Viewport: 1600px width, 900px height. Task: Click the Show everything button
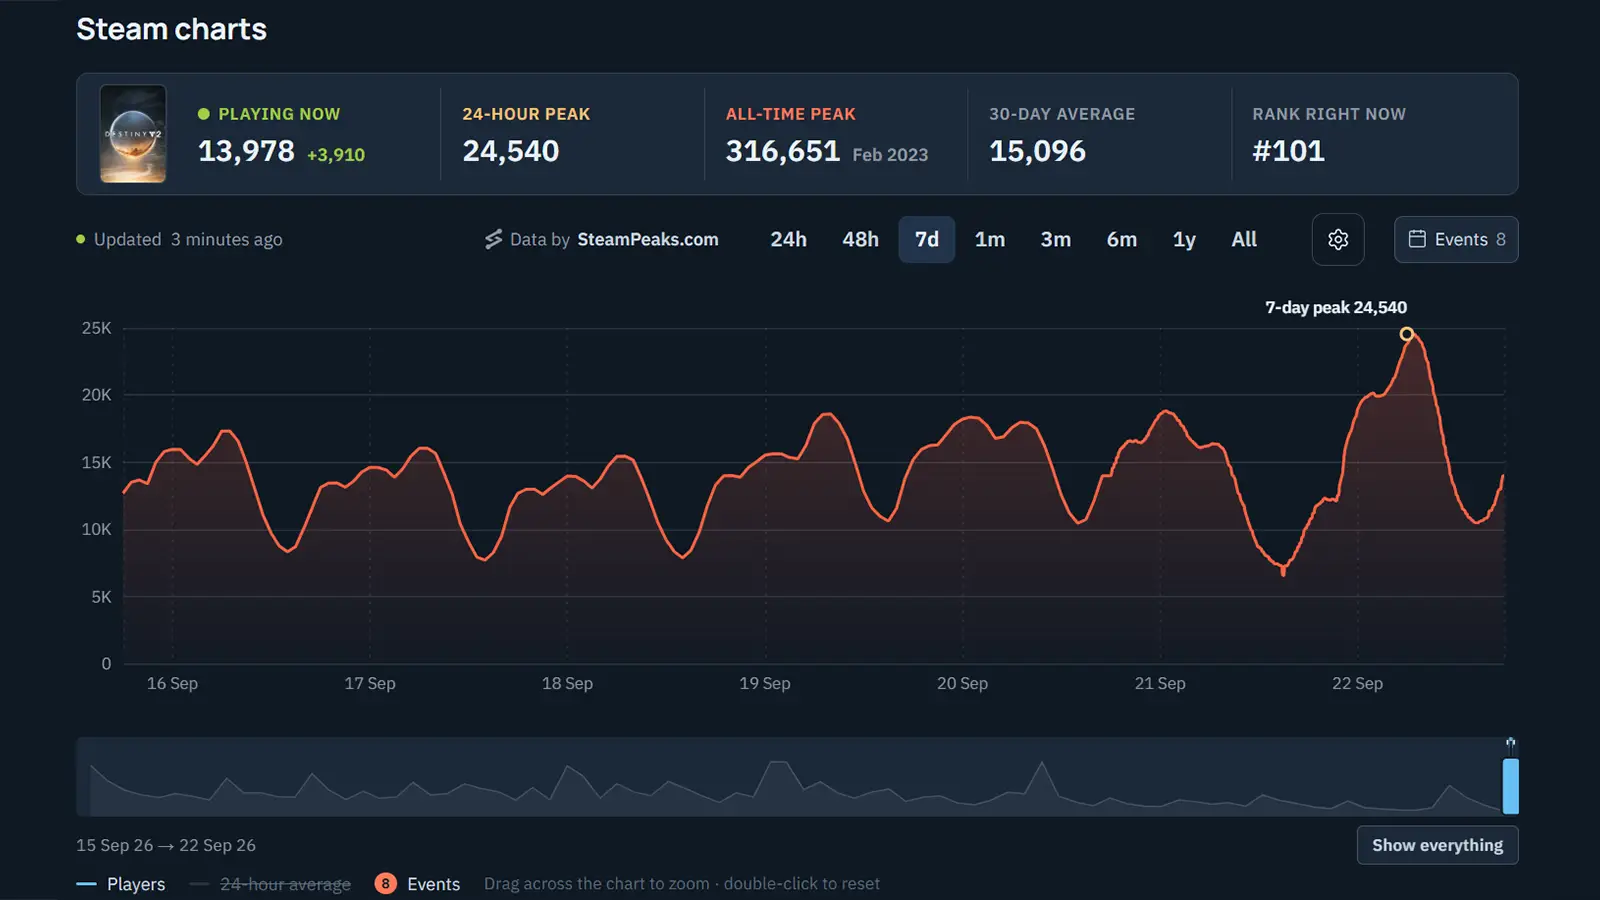(x=1437, y=845)
